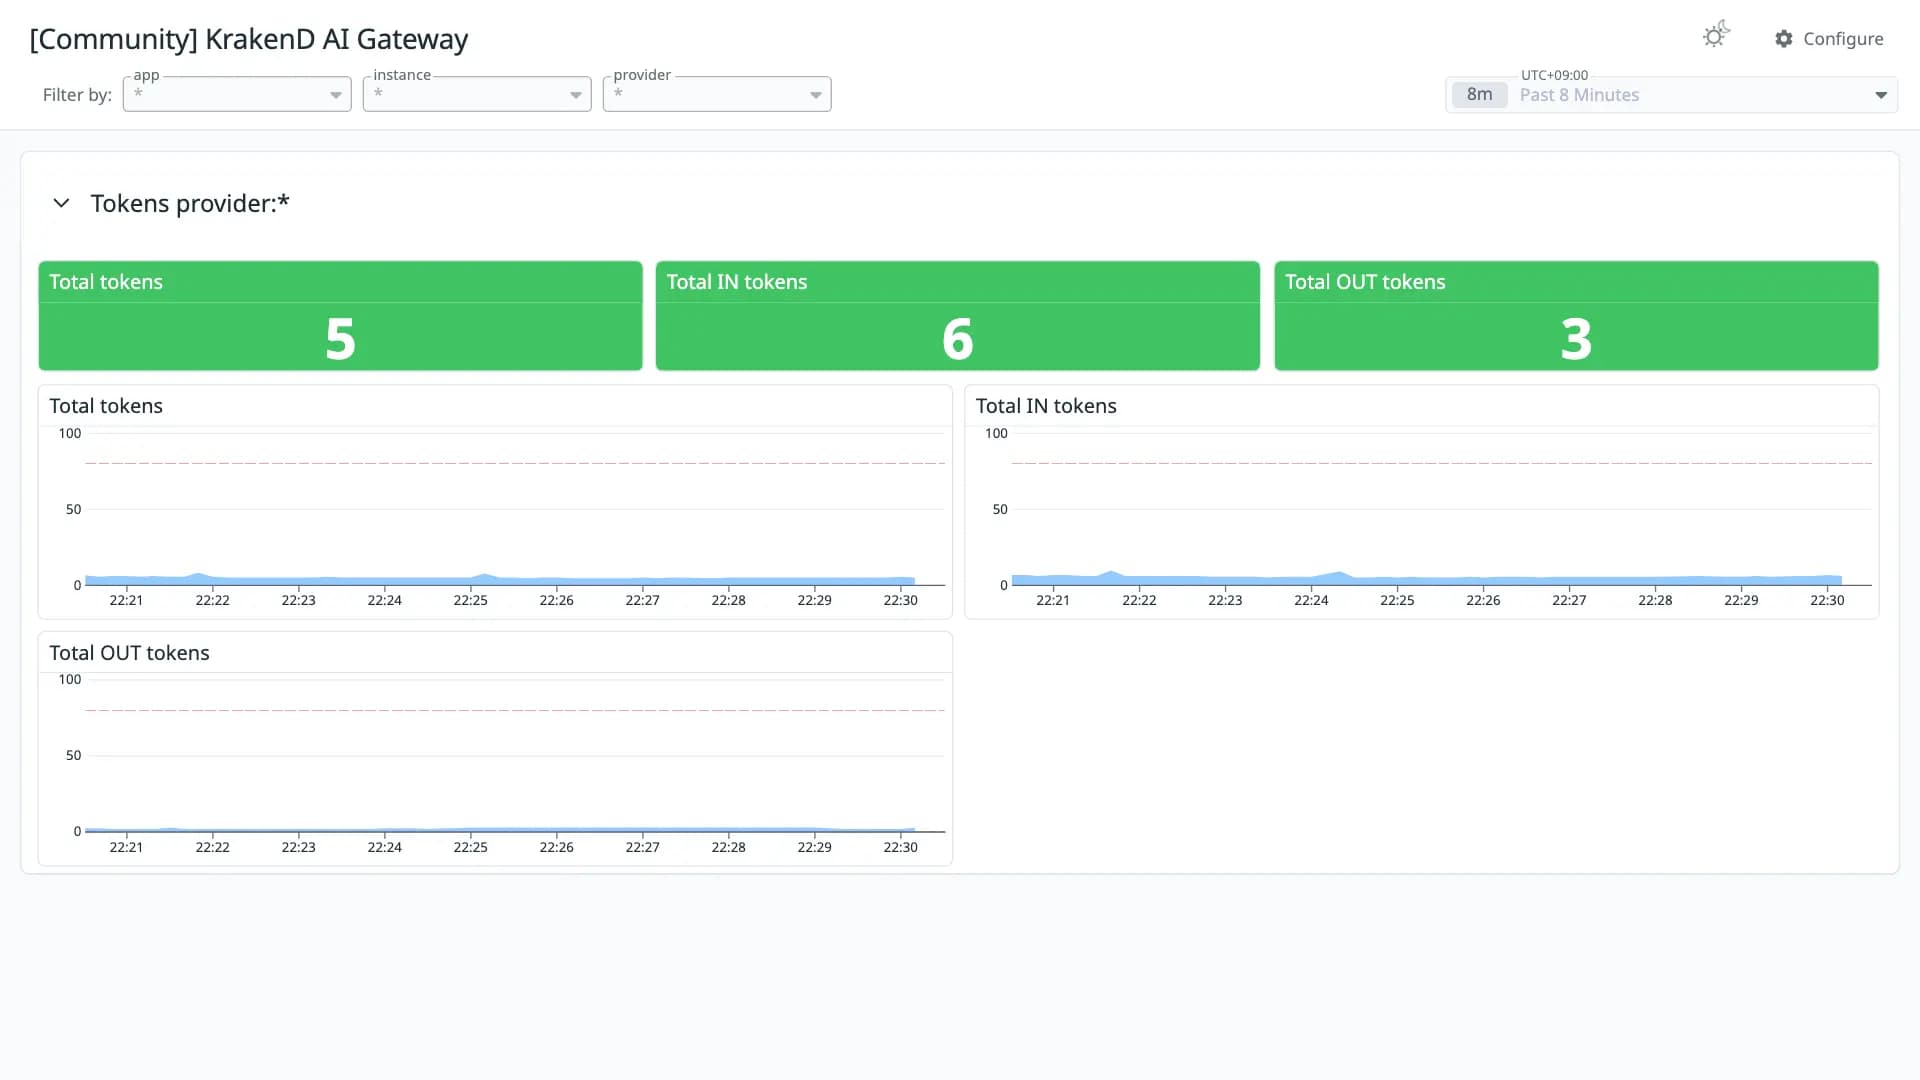The width and height of the screenshot is (1920, 1080).
Task: Click the 8m time badge
Action: point(1479,95)
